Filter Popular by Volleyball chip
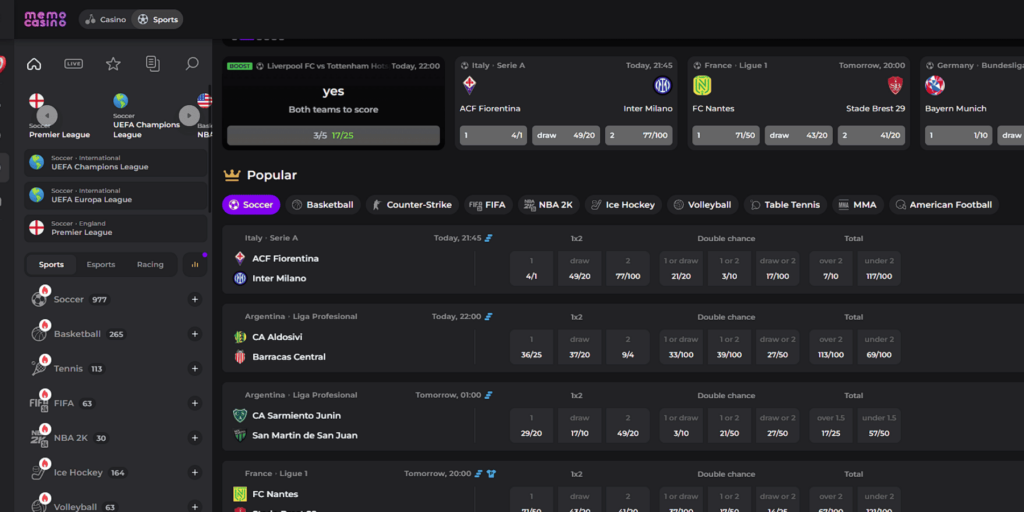 coord(703,205)
